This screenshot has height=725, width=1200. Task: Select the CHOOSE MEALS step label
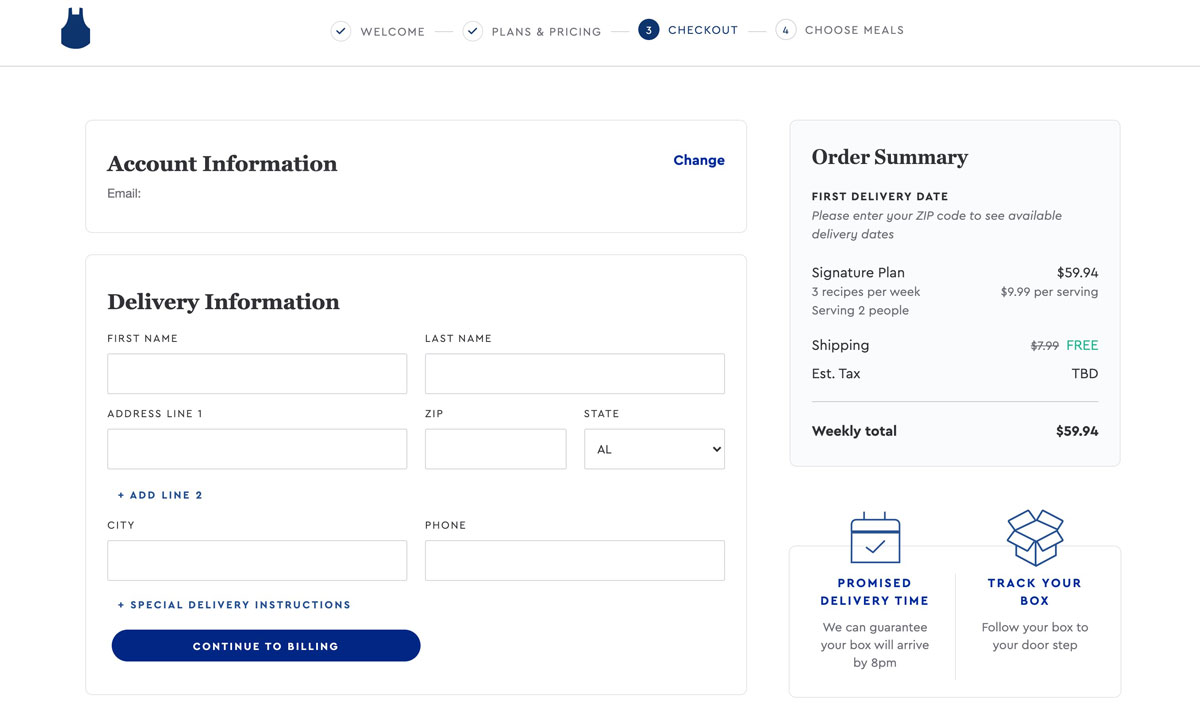coord(854,30)
